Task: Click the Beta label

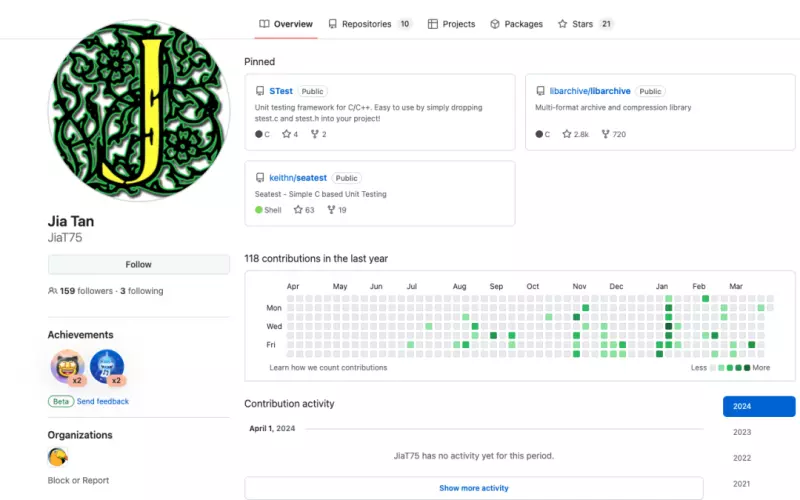Action: tap(61, 402)
